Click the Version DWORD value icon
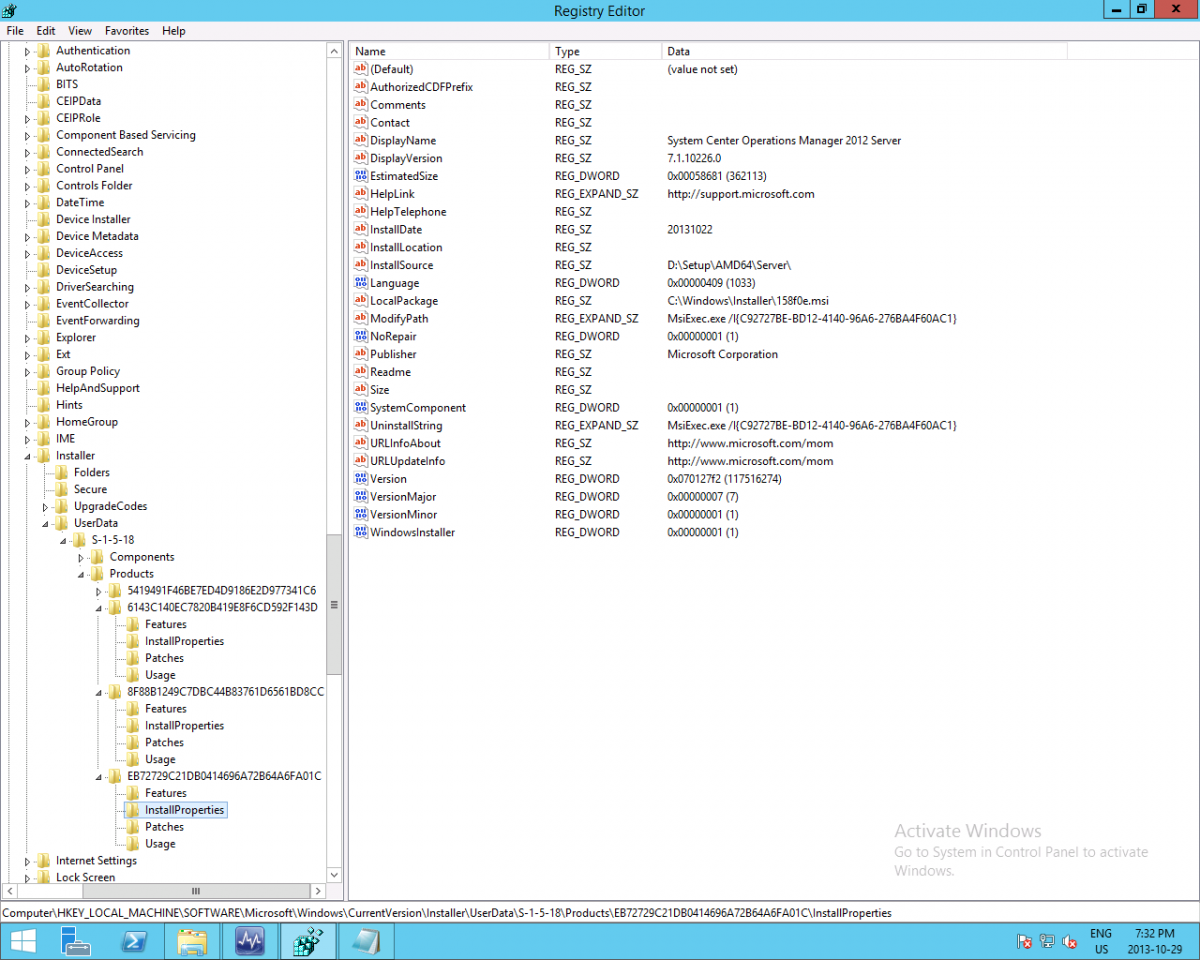 [x=361, y=479]
